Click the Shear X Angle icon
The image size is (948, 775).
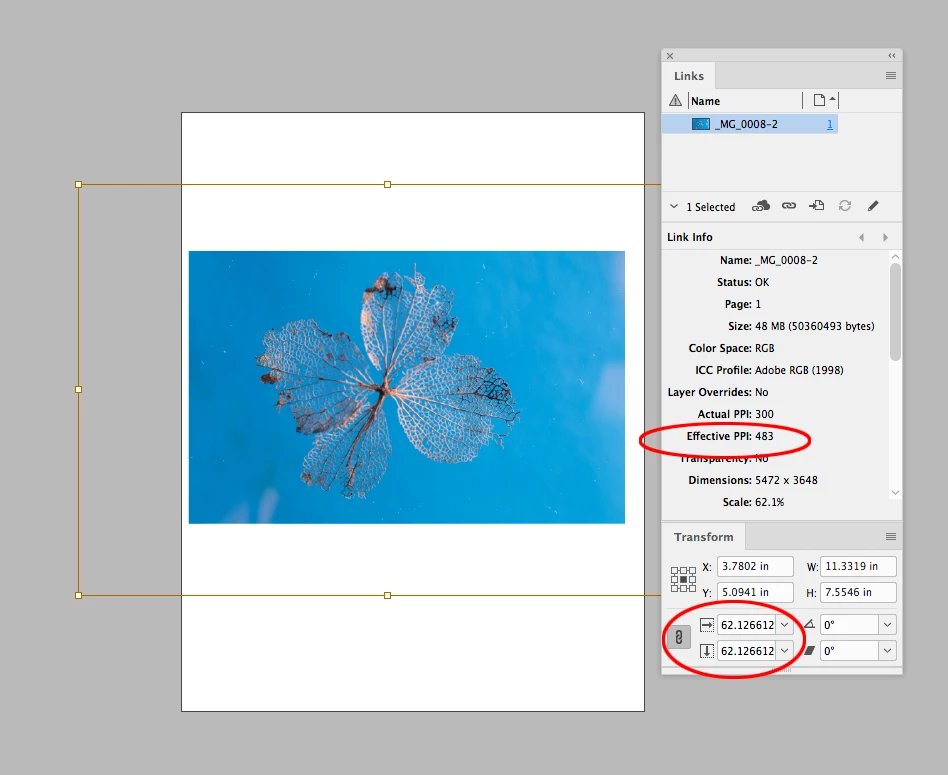(x=810, y=650)
